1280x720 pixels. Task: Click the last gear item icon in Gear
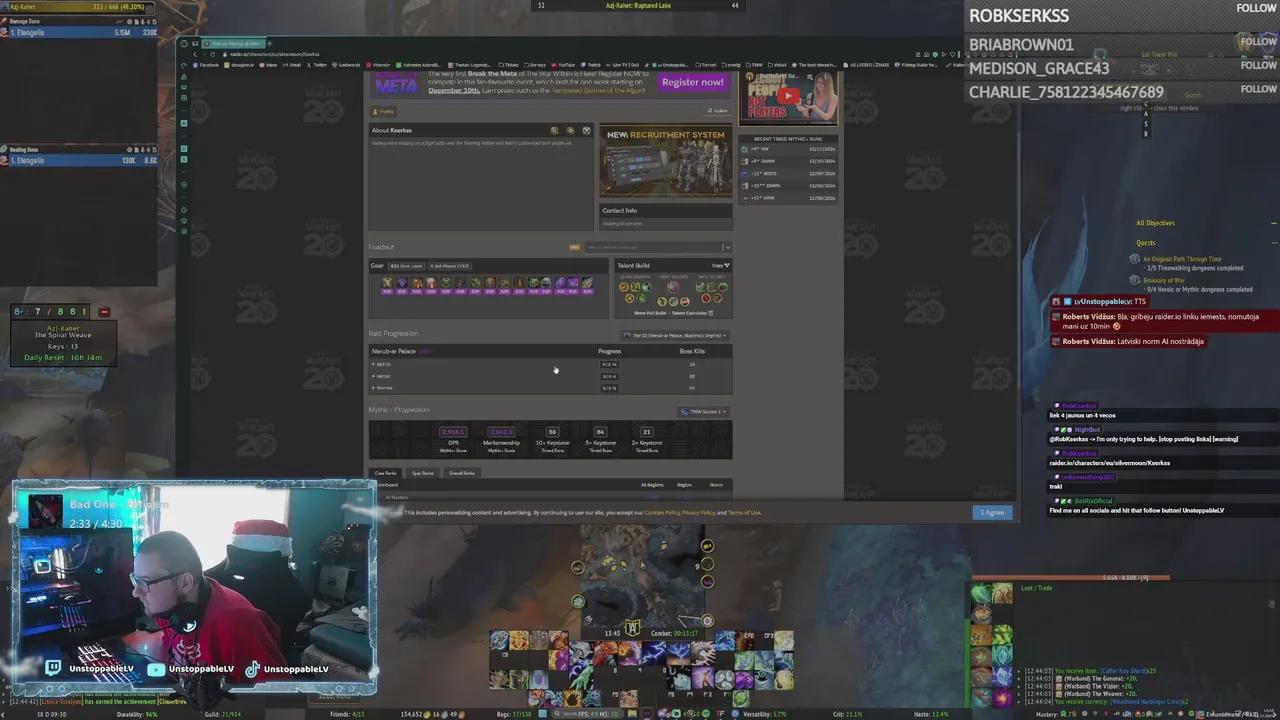588,284
